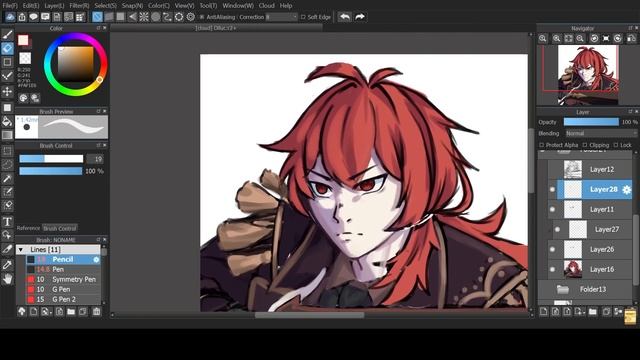Viewport: 640px width, 360px height.
Task: Hide Layer28 visibility dot
Action: coord(552,189)
